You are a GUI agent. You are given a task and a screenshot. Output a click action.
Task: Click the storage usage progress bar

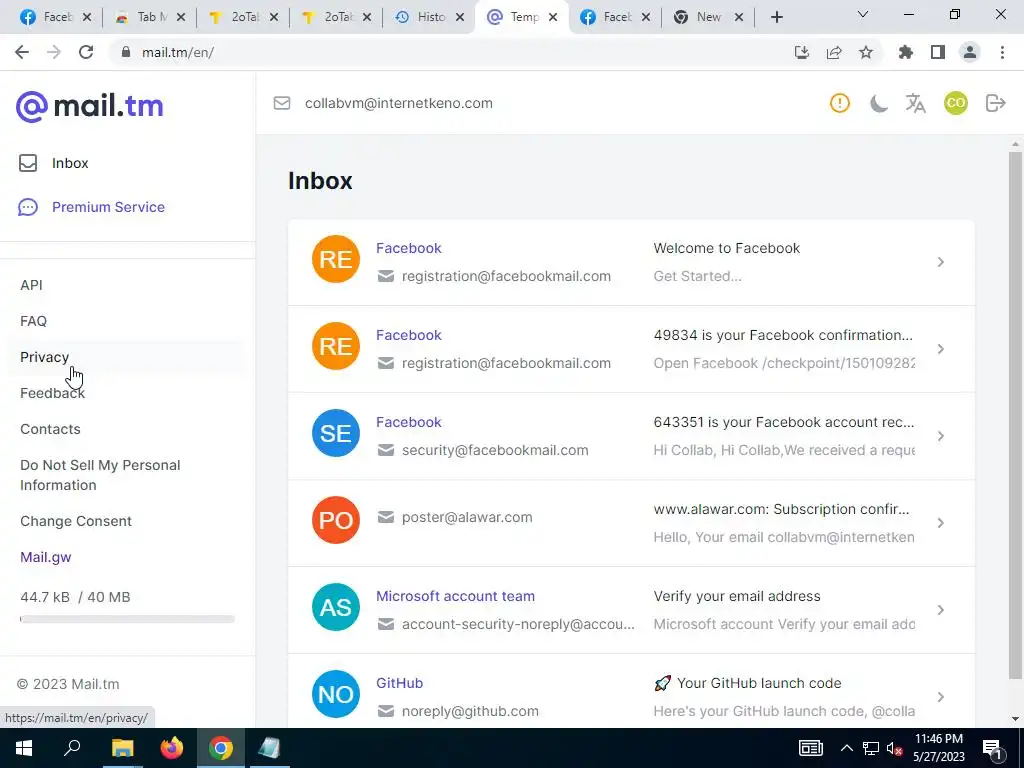(127, 618)
